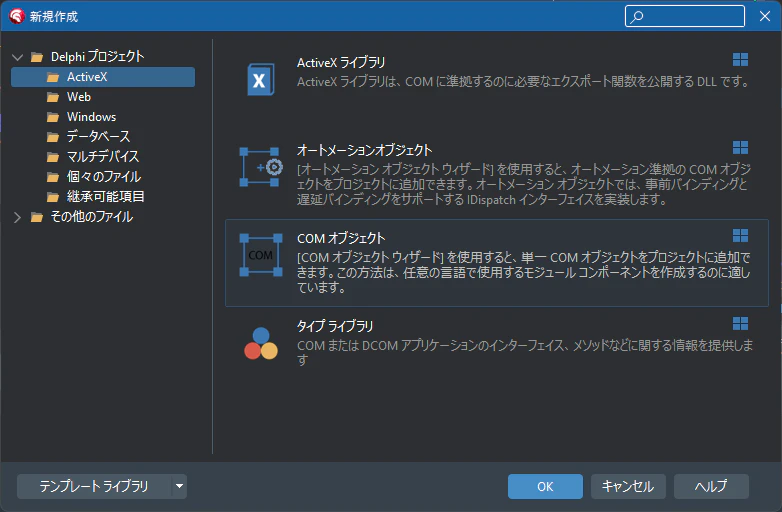Select the COM オブジェクト icon

coord(261,255)
